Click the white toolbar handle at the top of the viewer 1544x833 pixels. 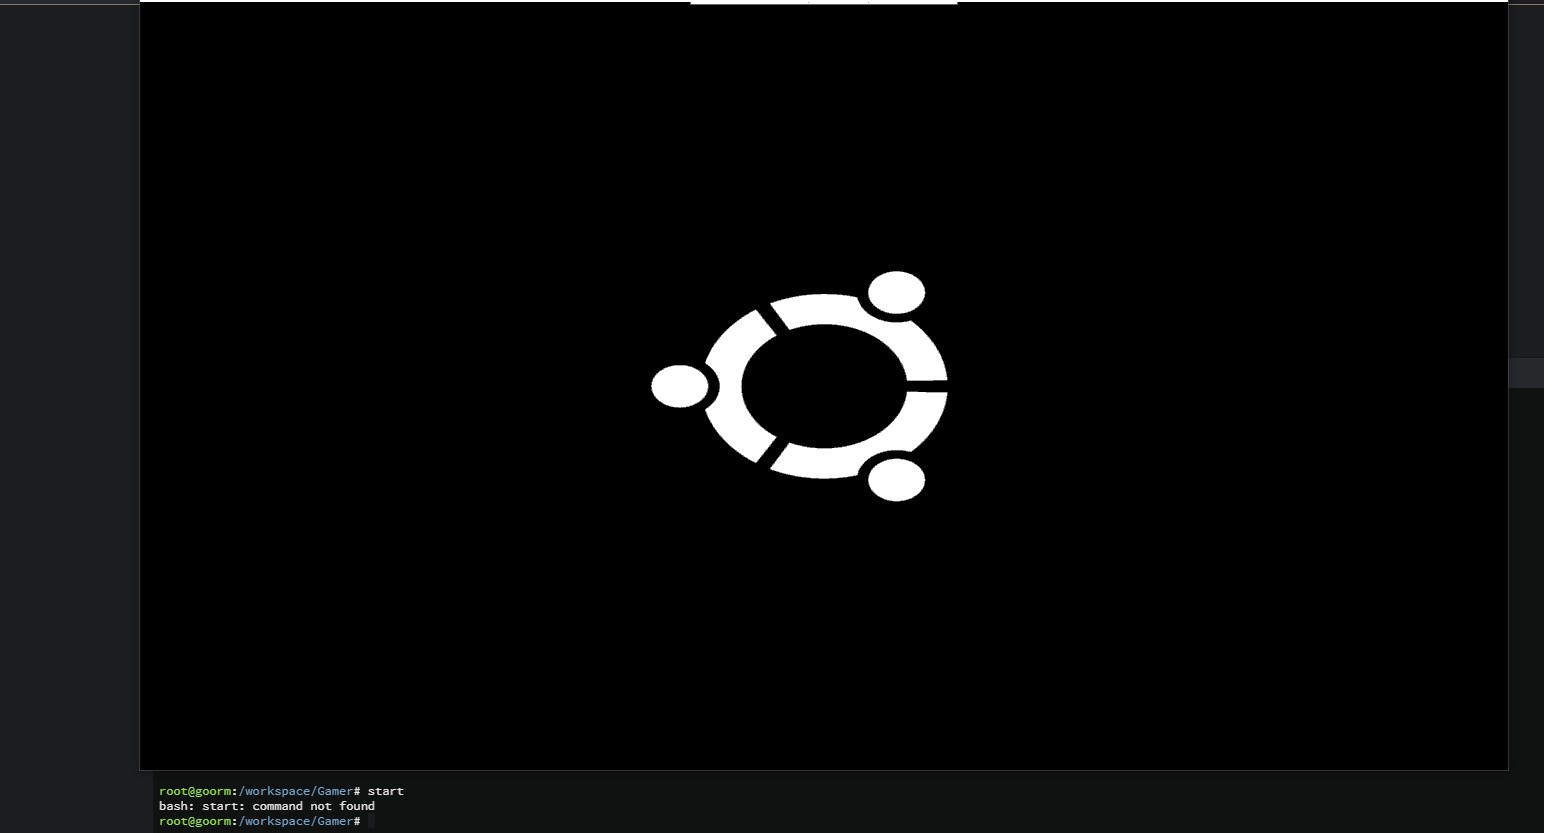(824, 2)
